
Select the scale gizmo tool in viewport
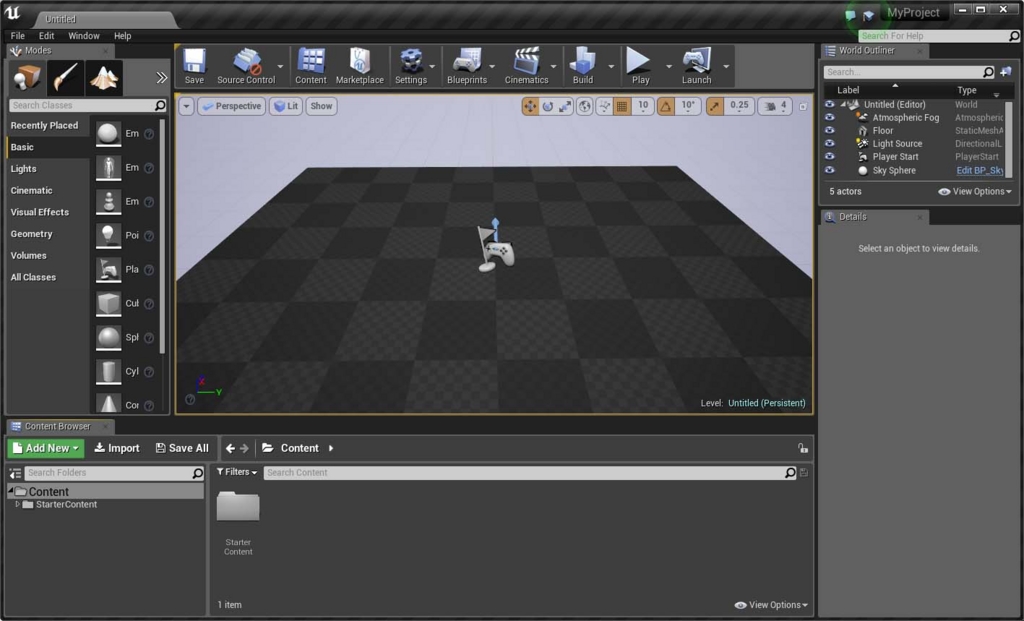[x=565, y=106]
